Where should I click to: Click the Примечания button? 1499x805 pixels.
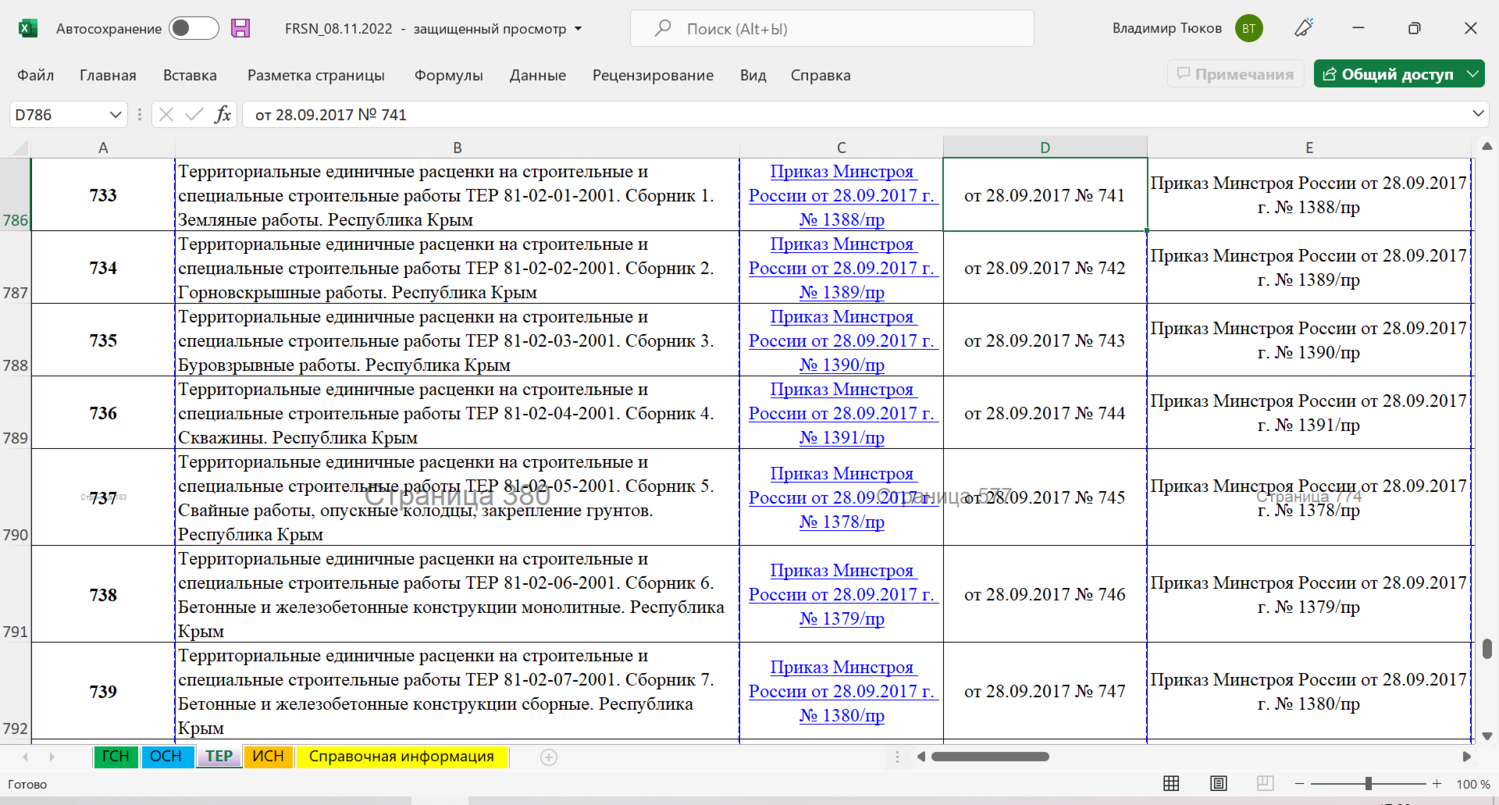tap(1235, 74)
